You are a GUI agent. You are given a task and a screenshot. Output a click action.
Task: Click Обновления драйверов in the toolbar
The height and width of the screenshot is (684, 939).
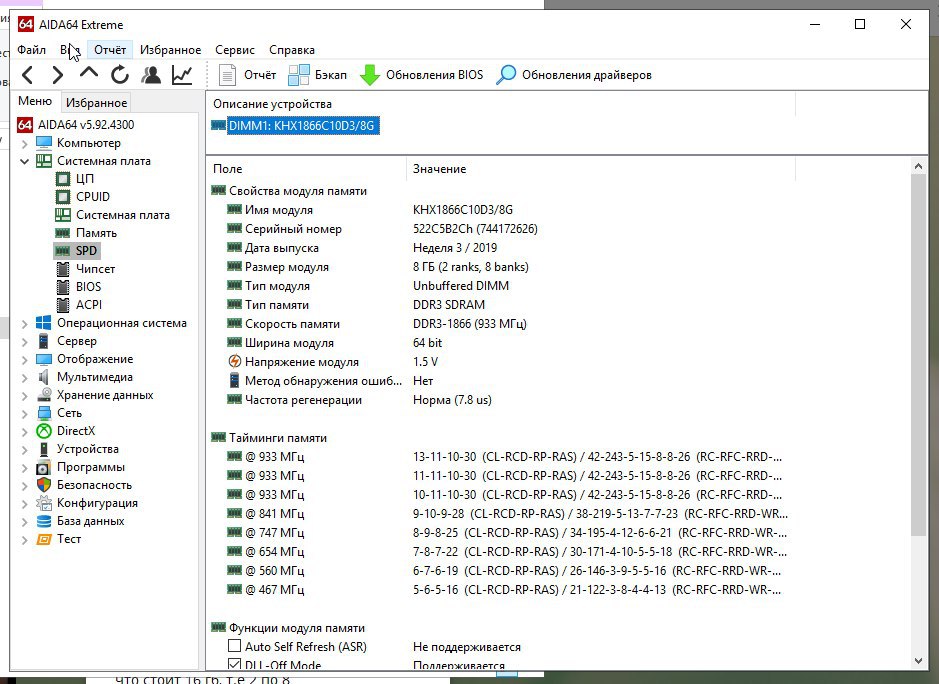click(x=574, y=75)
